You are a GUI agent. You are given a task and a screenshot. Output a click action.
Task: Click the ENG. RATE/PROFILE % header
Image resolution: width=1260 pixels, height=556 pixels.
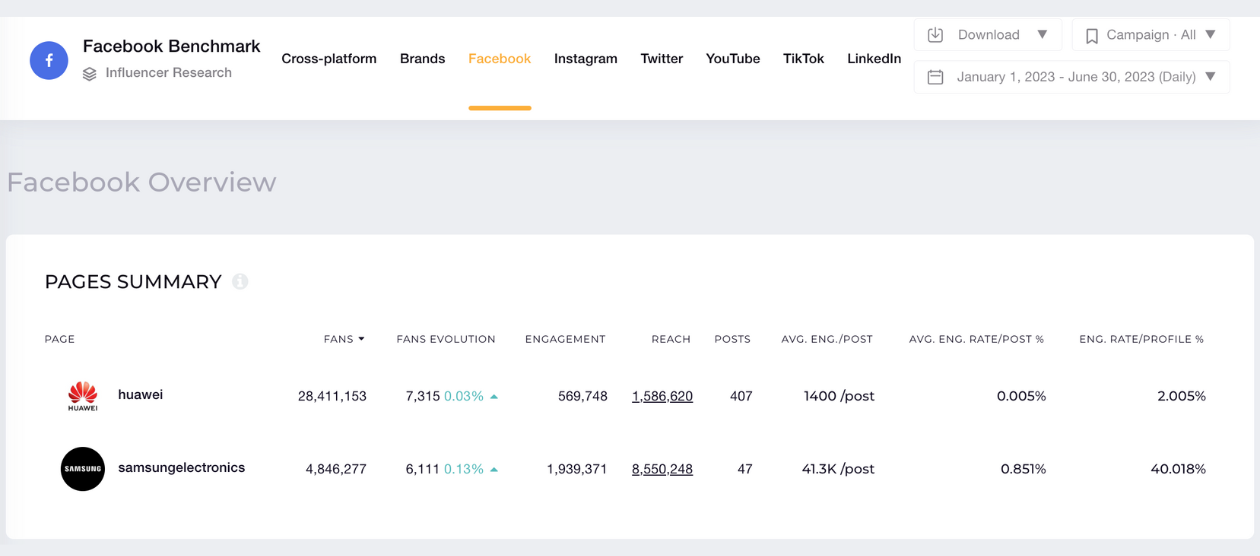tap(1141, 339)
